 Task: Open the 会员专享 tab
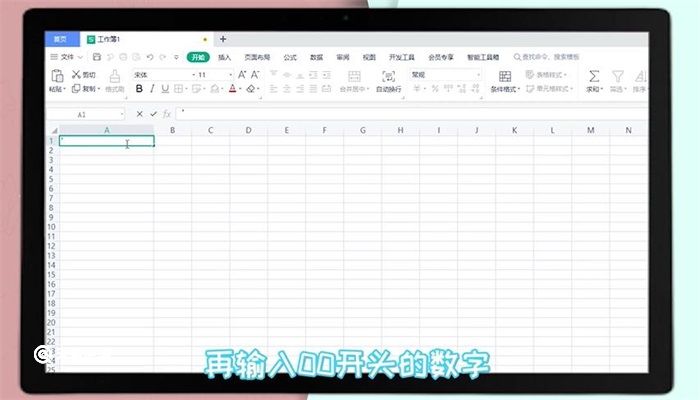(x=441, y=57)
